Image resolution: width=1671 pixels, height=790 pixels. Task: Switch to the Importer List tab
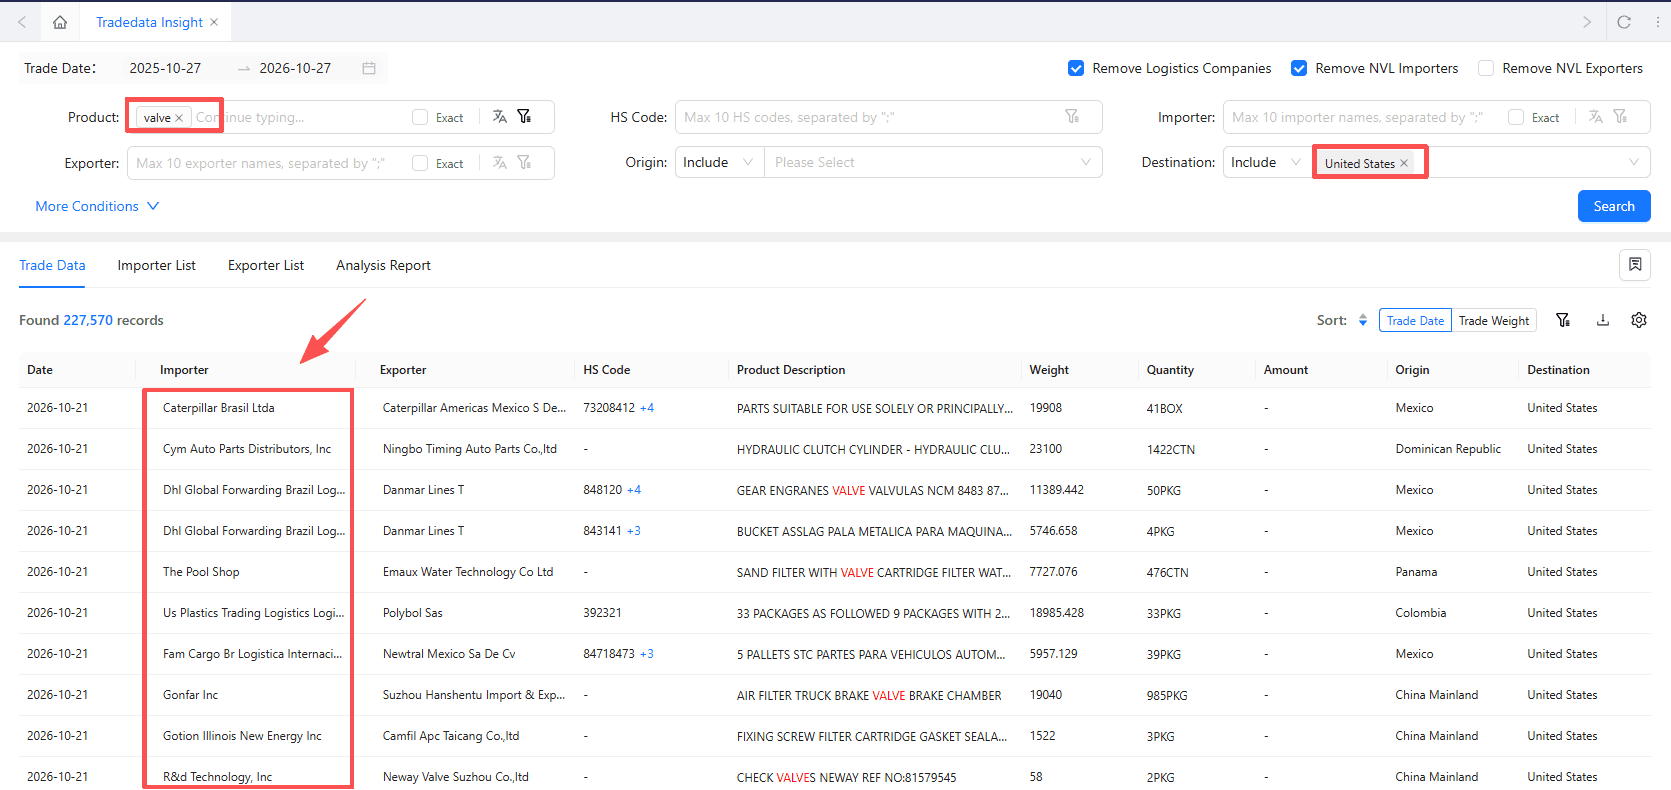coord(157,265)
